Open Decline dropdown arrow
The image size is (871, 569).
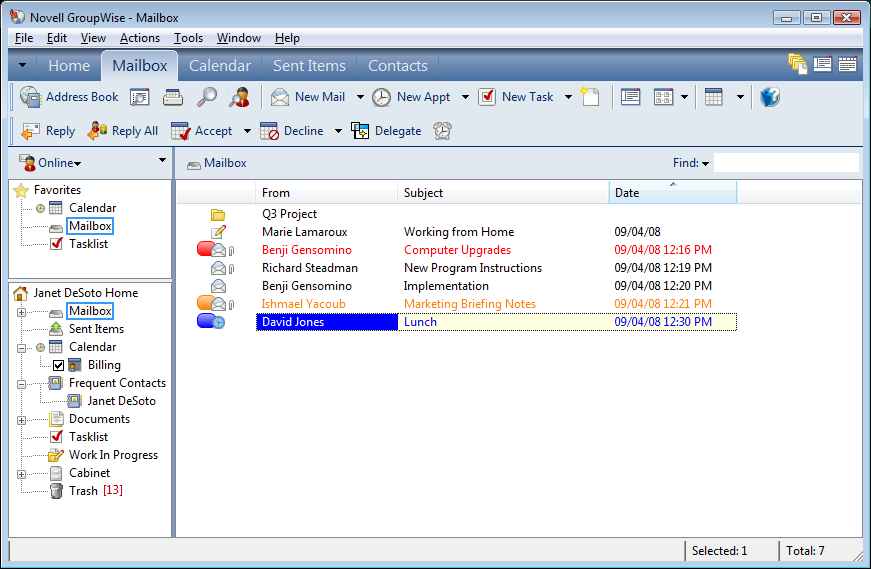(338, 131)
